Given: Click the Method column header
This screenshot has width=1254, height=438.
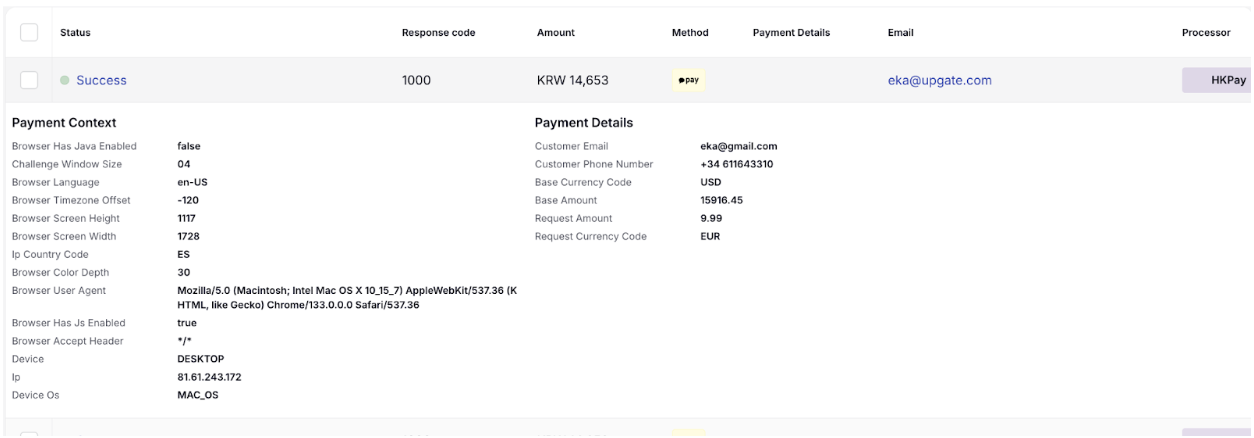Looking at the screenshot, I should [x=690, y=33].
